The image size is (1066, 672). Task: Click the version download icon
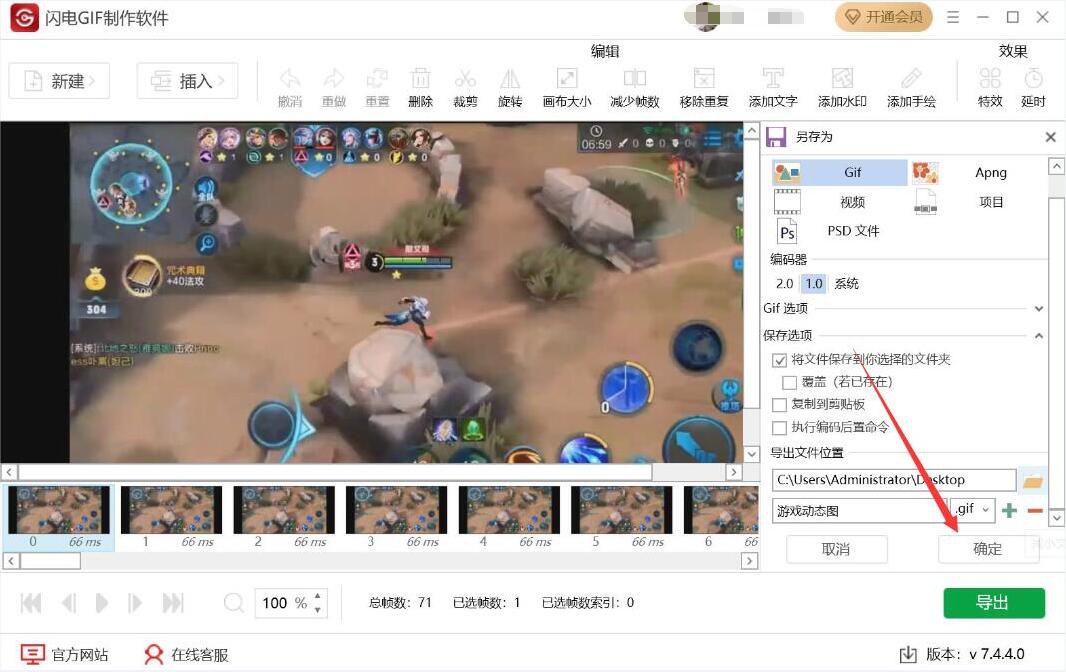(908, 654)
